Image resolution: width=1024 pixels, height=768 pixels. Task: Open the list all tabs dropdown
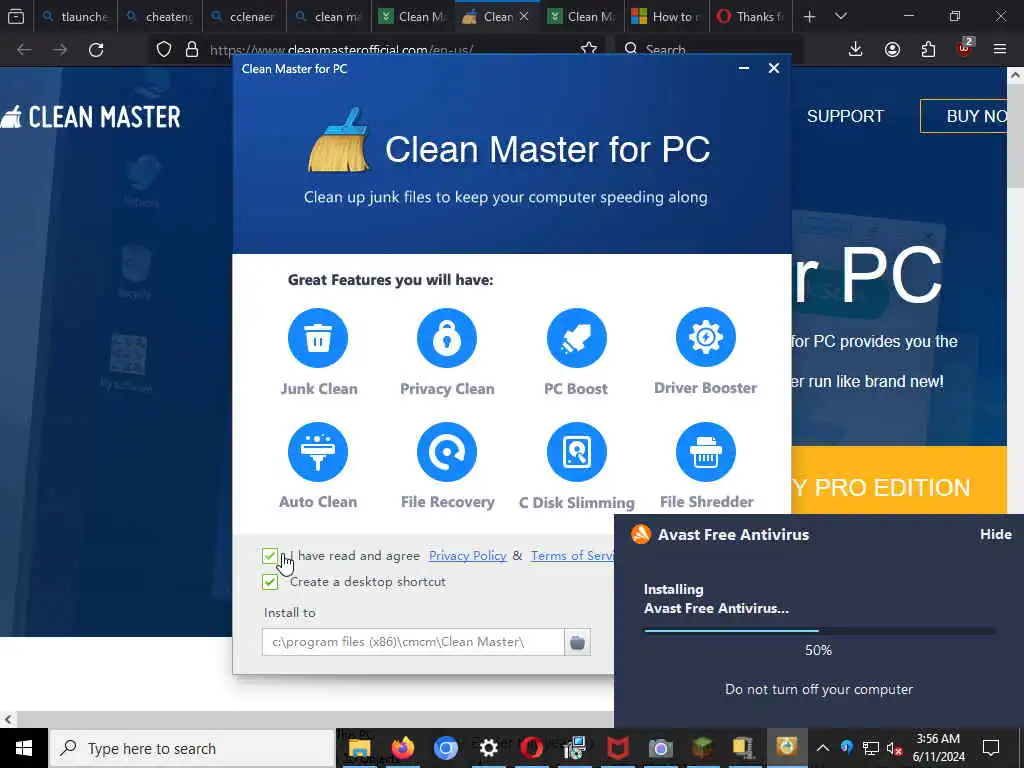pos(841,16)
